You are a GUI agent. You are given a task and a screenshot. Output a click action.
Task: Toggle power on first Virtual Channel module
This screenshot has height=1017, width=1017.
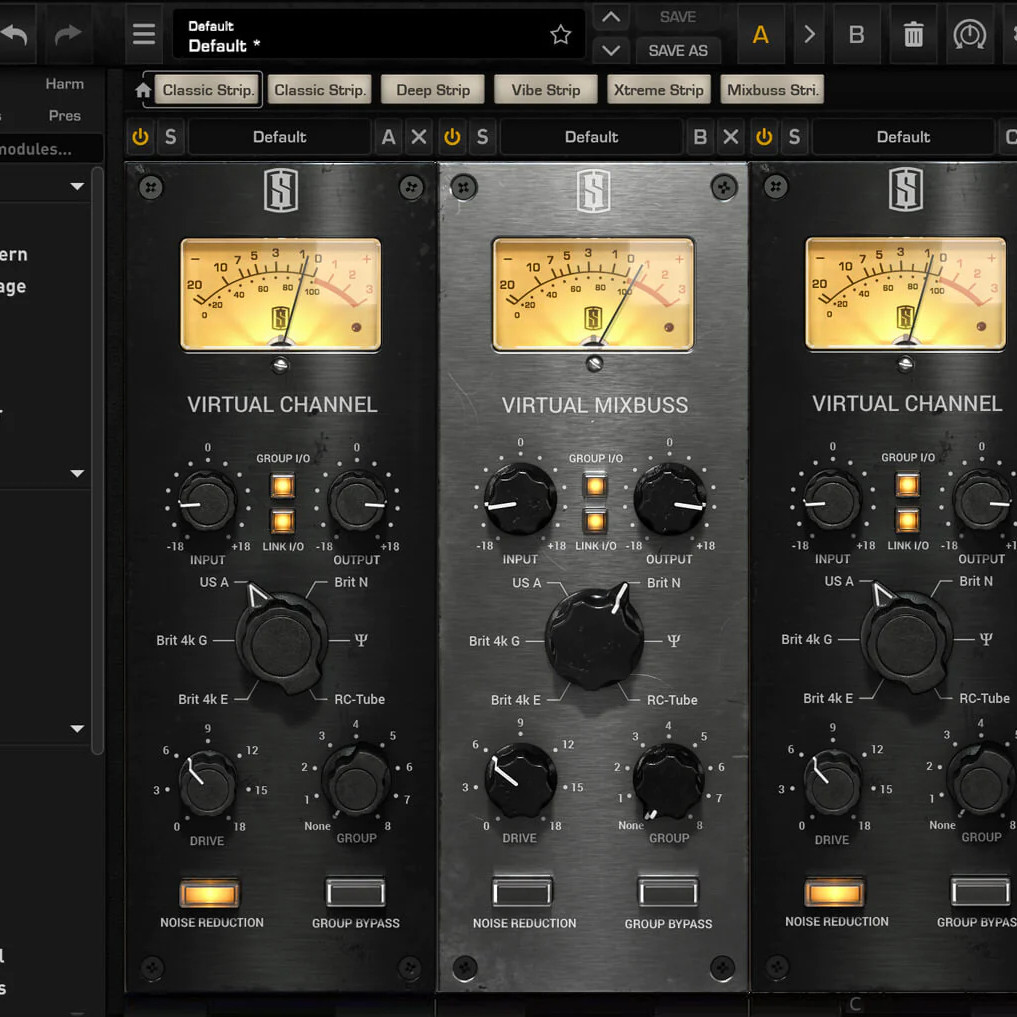140,137
